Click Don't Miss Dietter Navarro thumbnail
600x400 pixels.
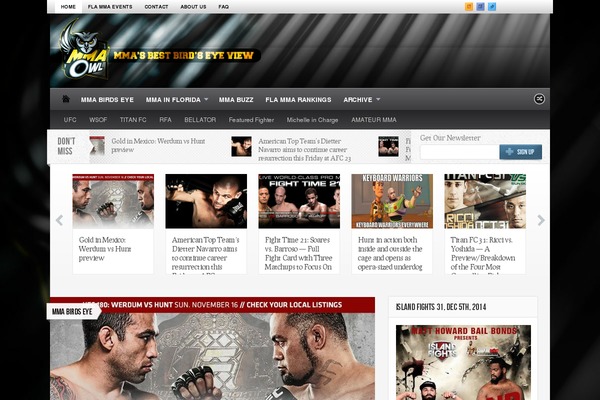(241, 146)
